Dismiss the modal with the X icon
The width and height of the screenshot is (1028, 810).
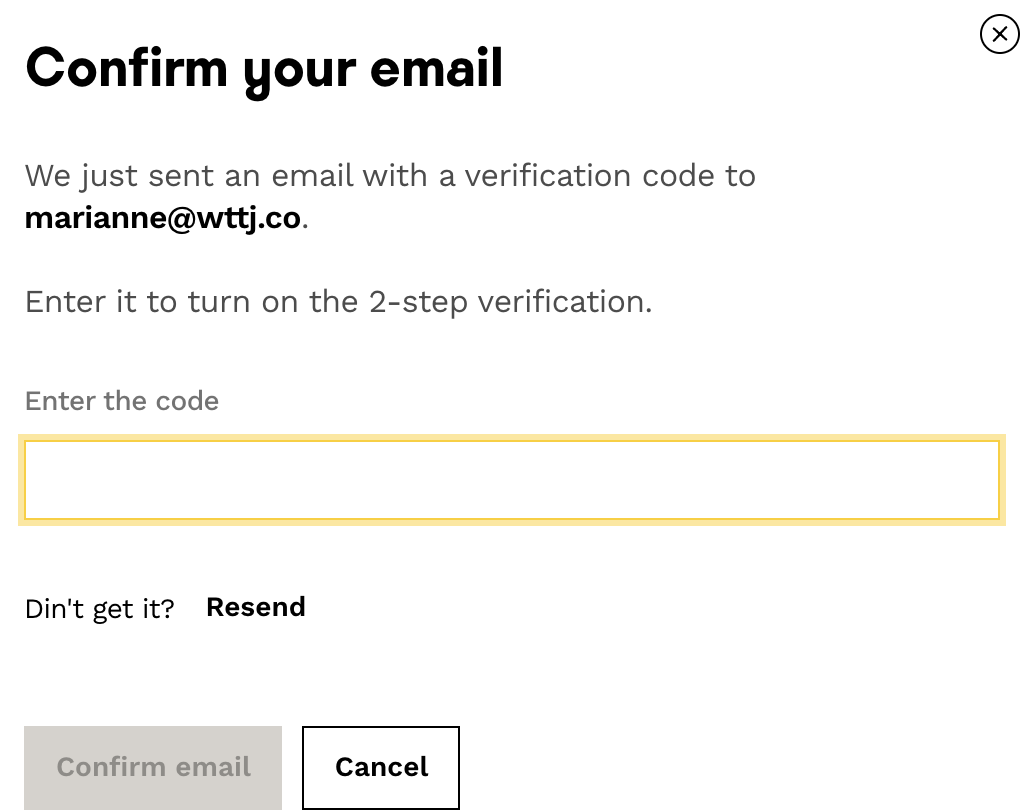[x=999, y=34]
